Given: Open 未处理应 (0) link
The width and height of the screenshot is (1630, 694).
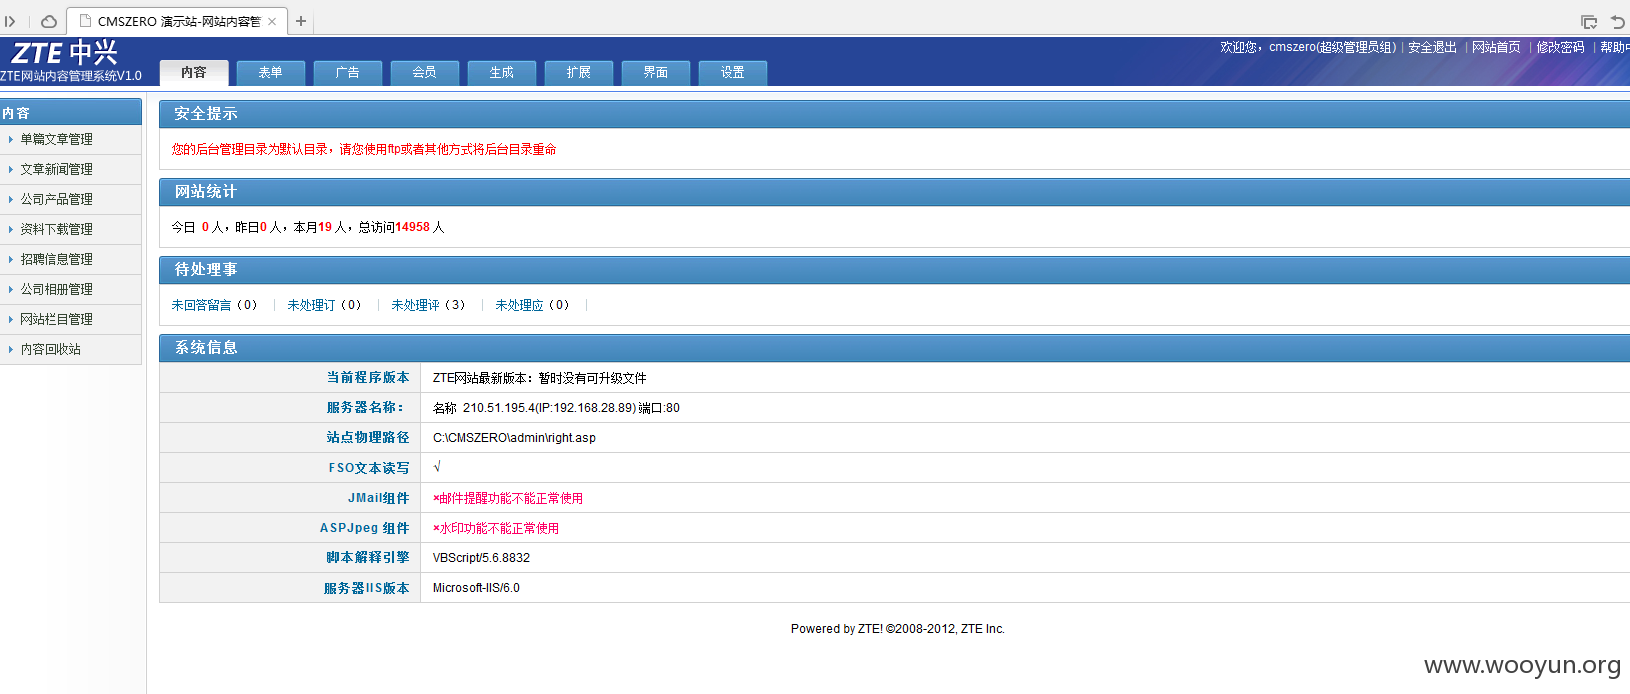Looking at the screenshot, I should (x=533, y=305).
